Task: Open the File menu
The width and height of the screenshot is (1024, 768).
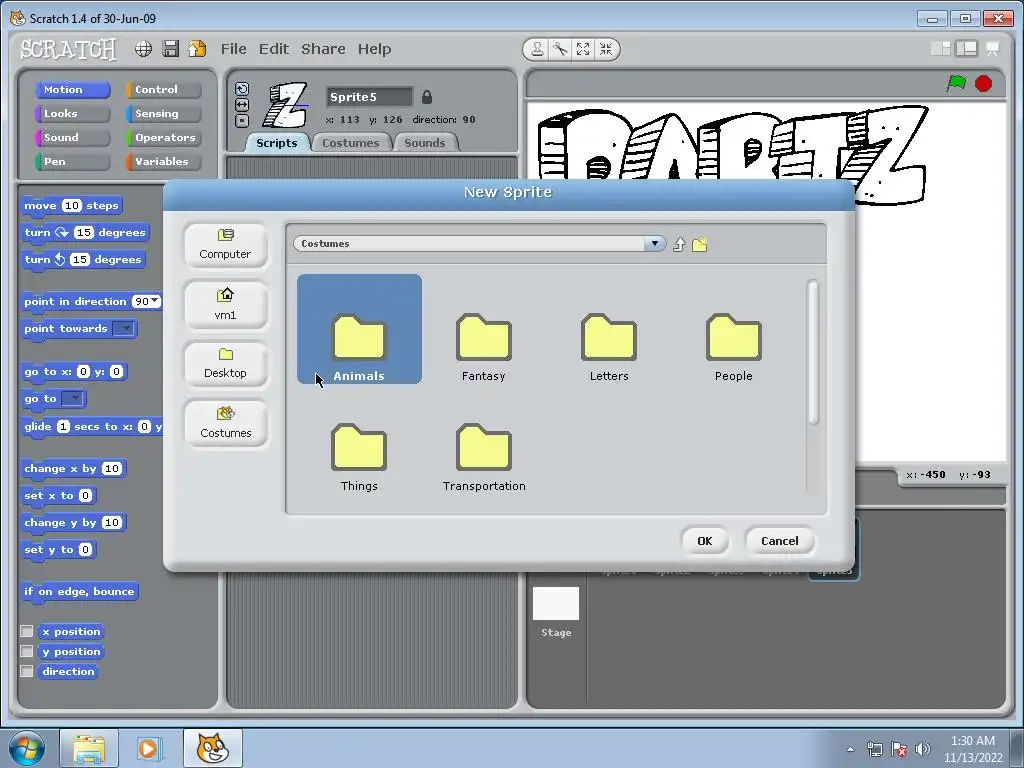Action: click(233, 49)
